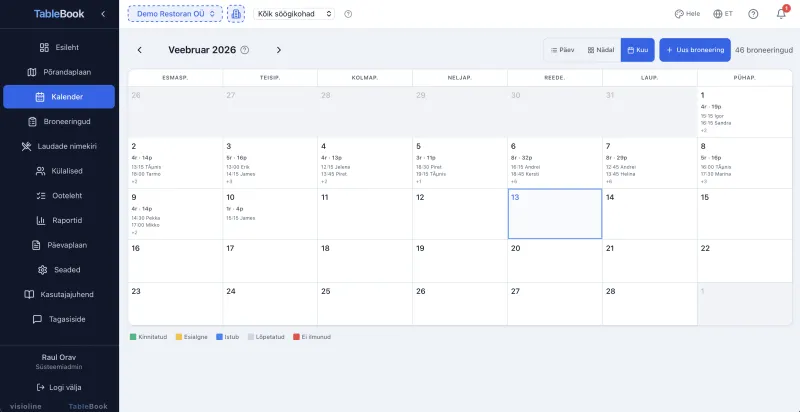The height and width of the screenshot is (412, 800).
Task: Click the TableBook logo
Action: coord(59,14)
